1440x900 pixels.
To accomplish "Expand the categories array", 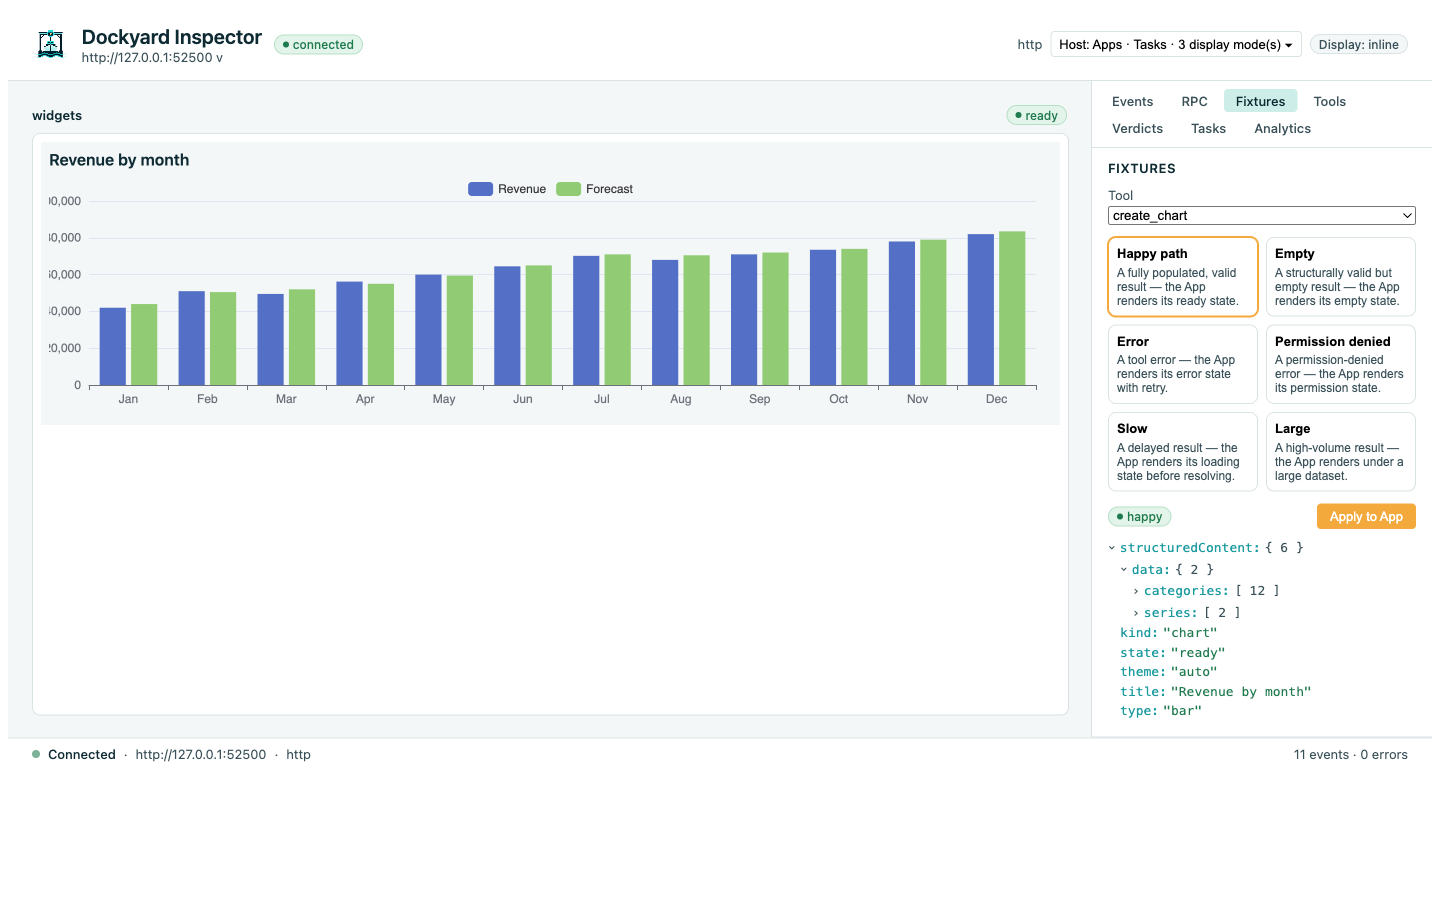I will point(1136,591).
